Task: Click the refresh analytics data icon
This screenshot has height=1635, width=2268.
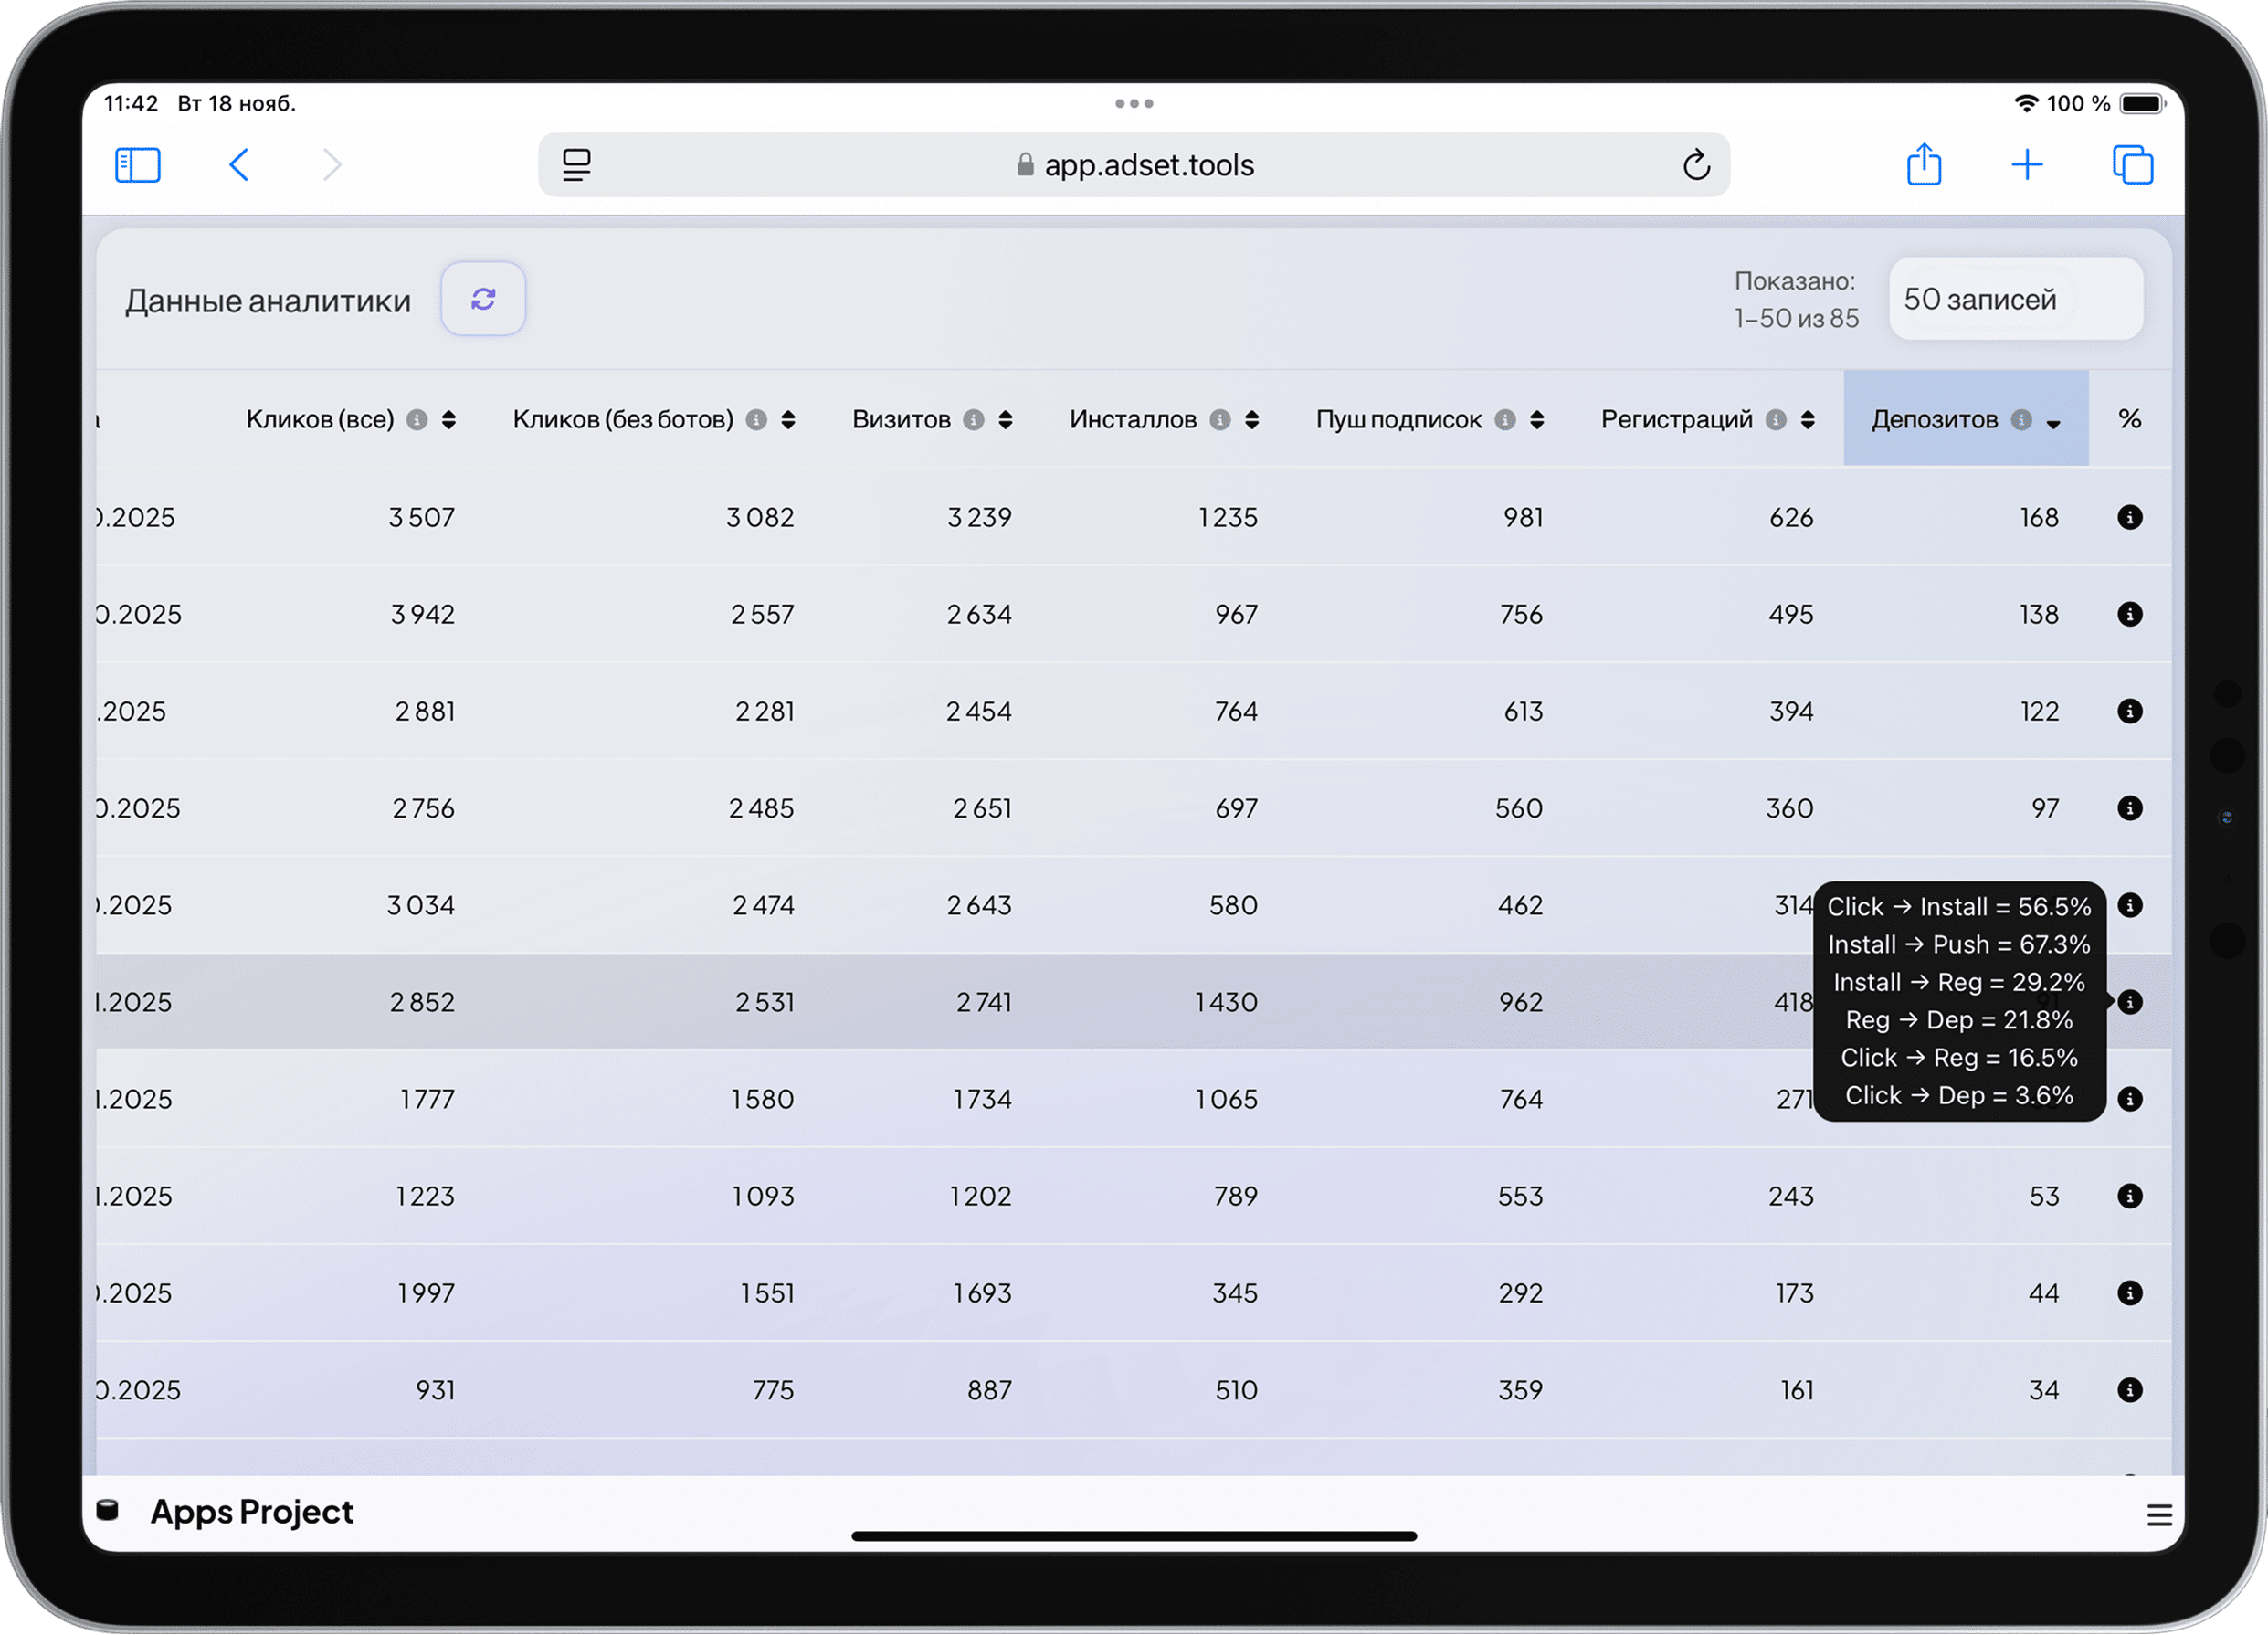Action: pyautogui.click(x=483, y=299)
